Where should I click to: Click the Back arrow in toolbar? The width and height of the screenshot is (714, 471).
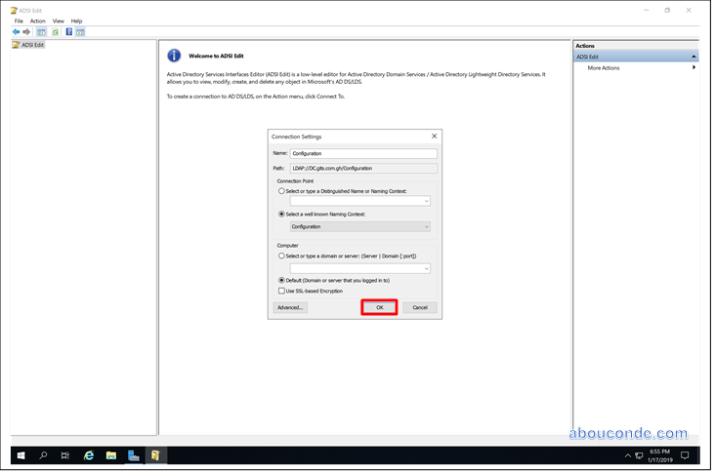click(16, 32)
